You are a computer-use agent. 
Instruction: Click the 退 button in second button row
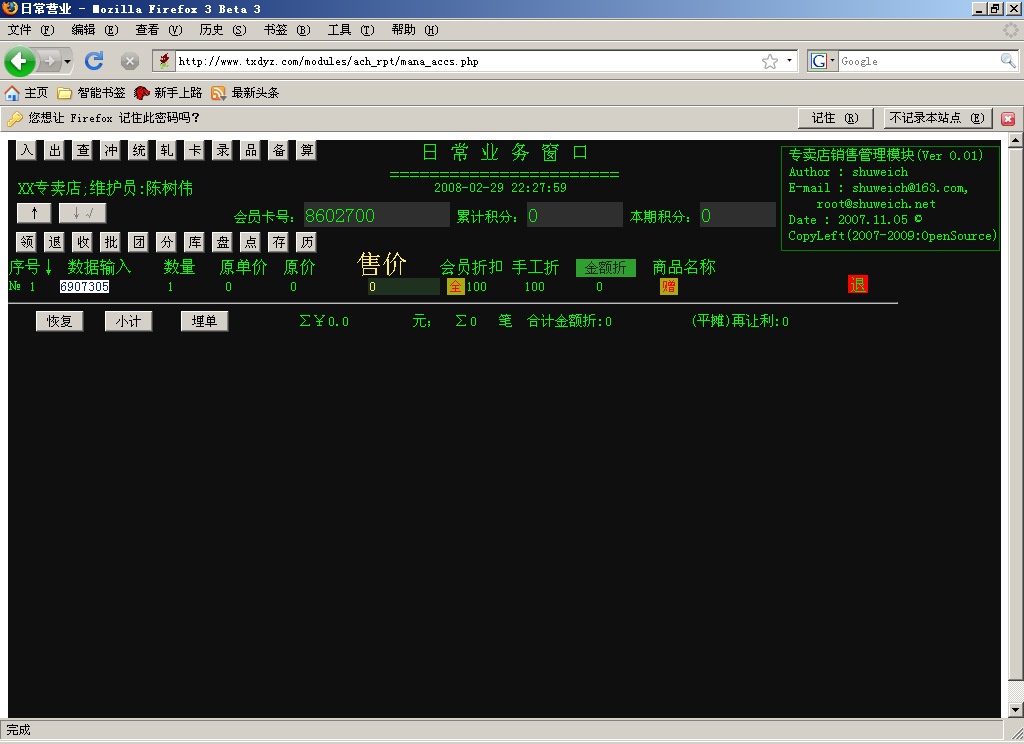pos(55,242)
